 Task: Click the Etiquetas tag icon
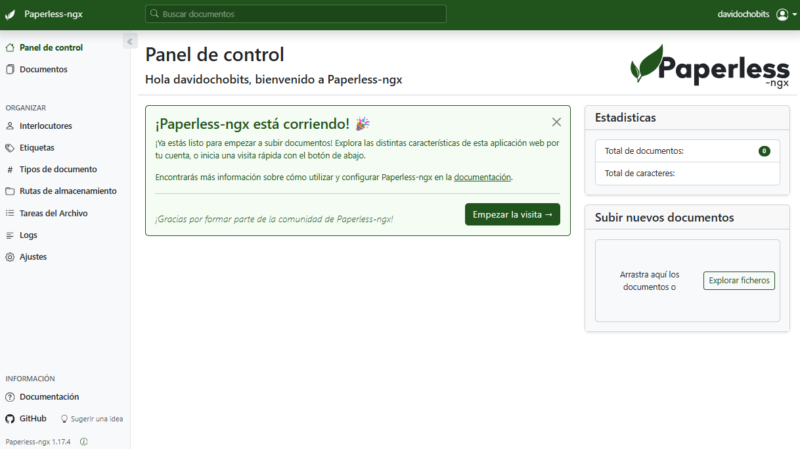click(x=10, y=148)
